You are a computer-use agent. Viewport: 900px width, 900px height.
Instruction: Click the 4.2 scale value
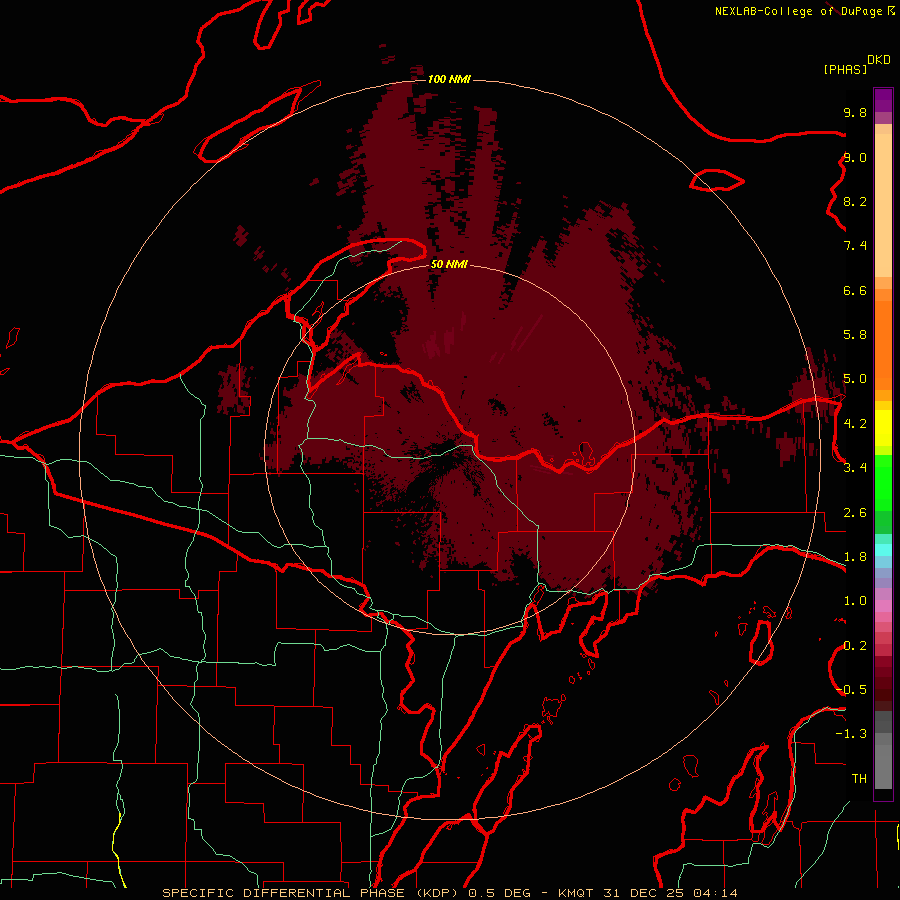855,424
